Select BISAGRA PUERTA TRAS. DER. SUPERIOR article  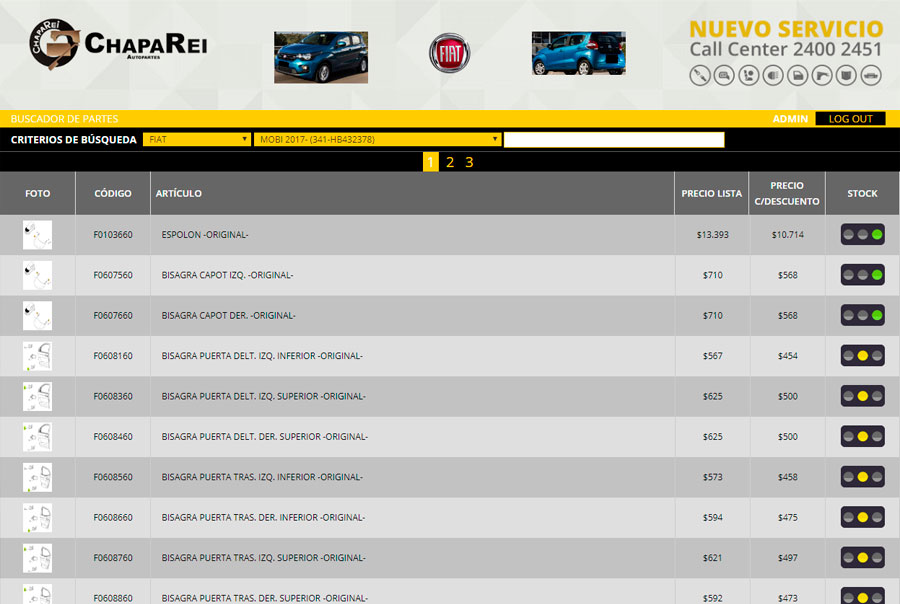[265, 598]
